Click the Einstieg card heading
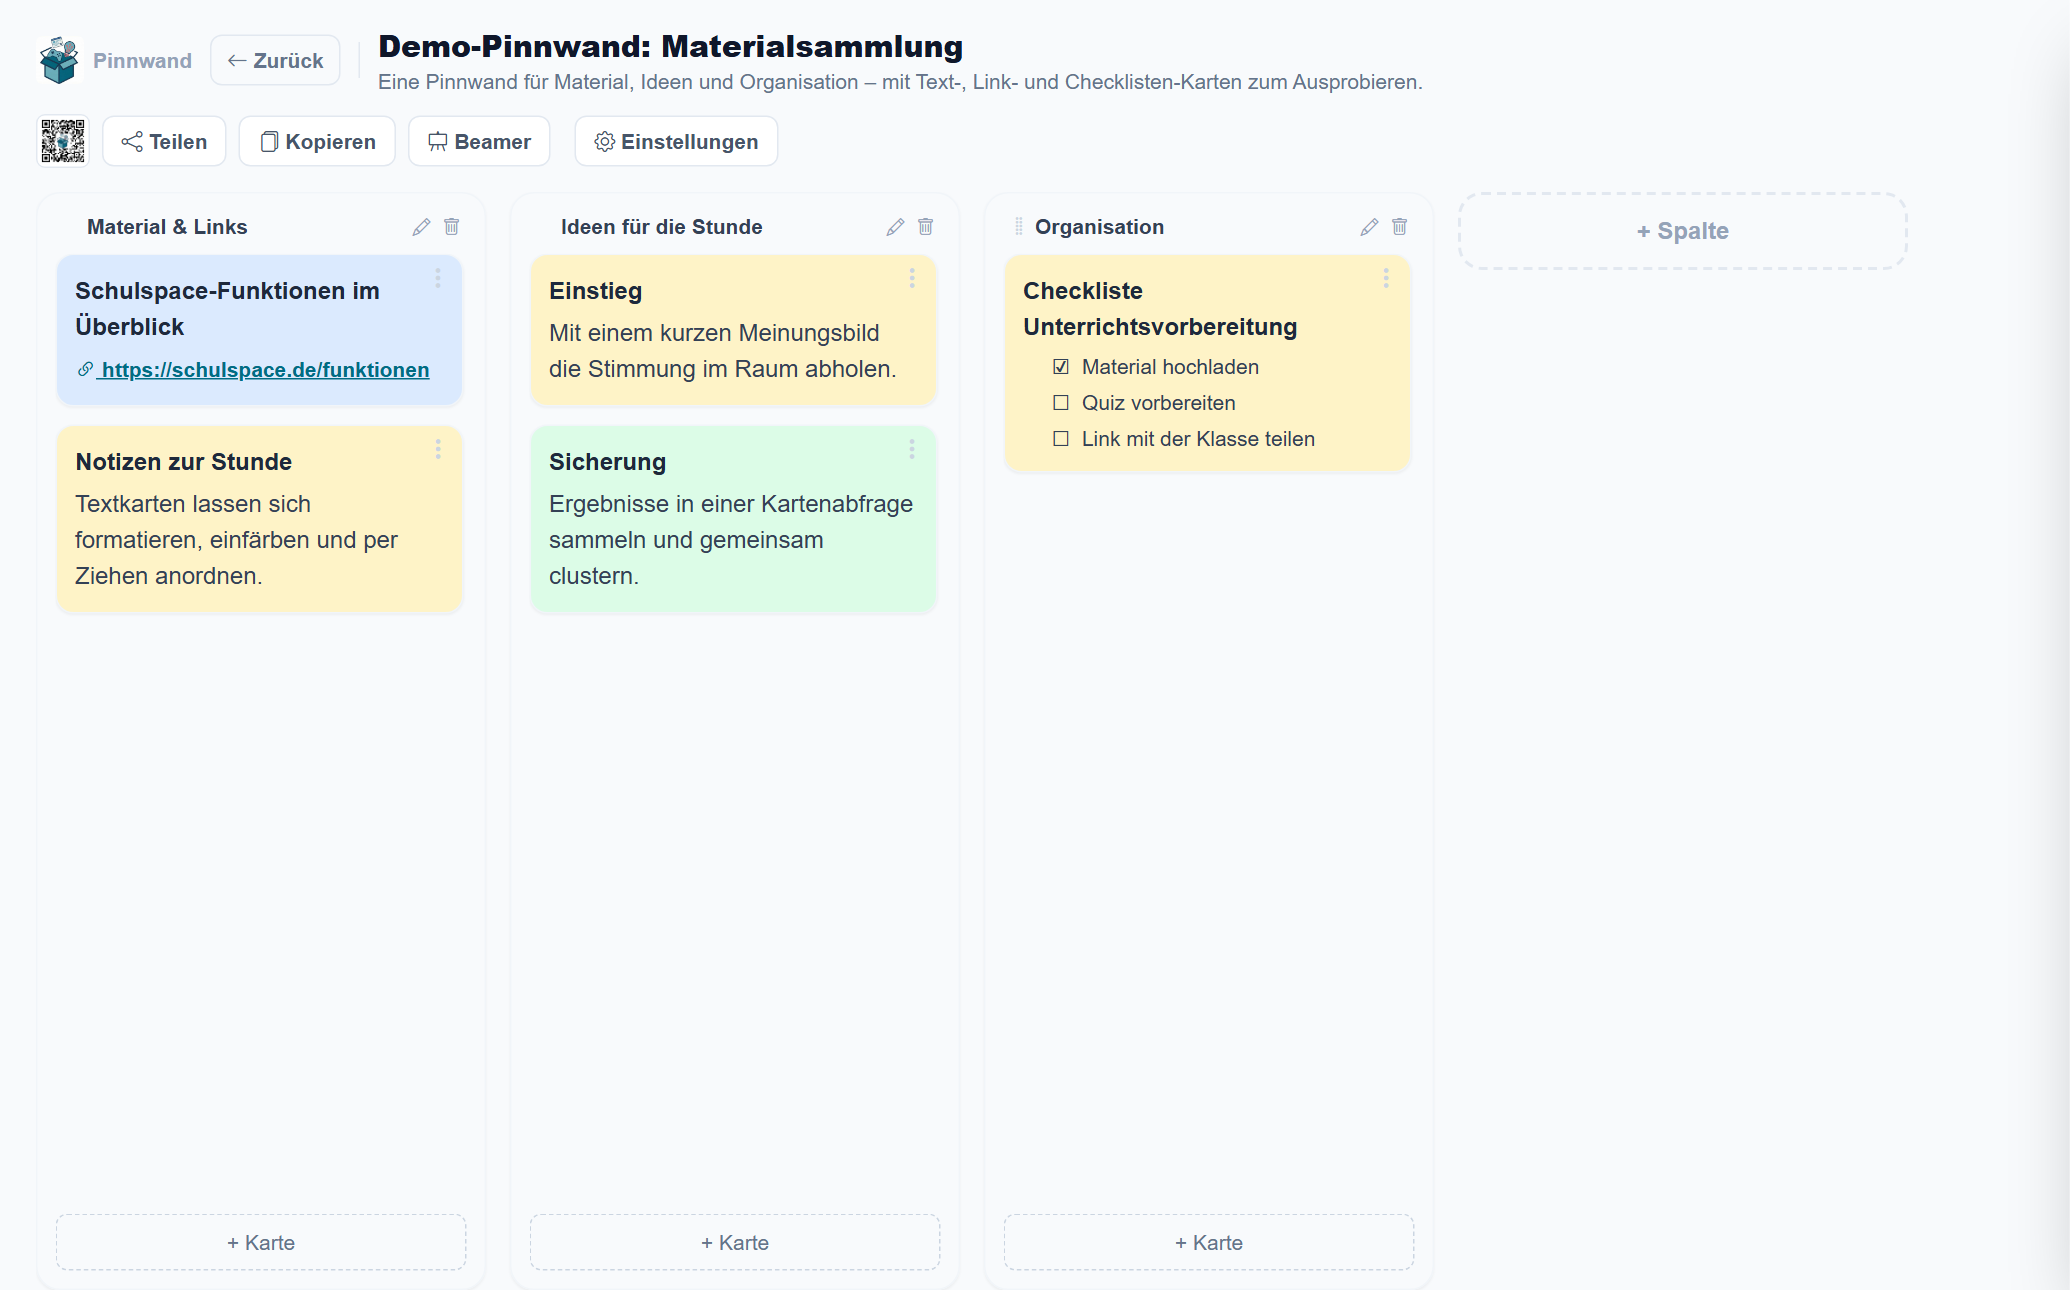The height and width of the screenshot is (1290, 2070). (595, 291)
